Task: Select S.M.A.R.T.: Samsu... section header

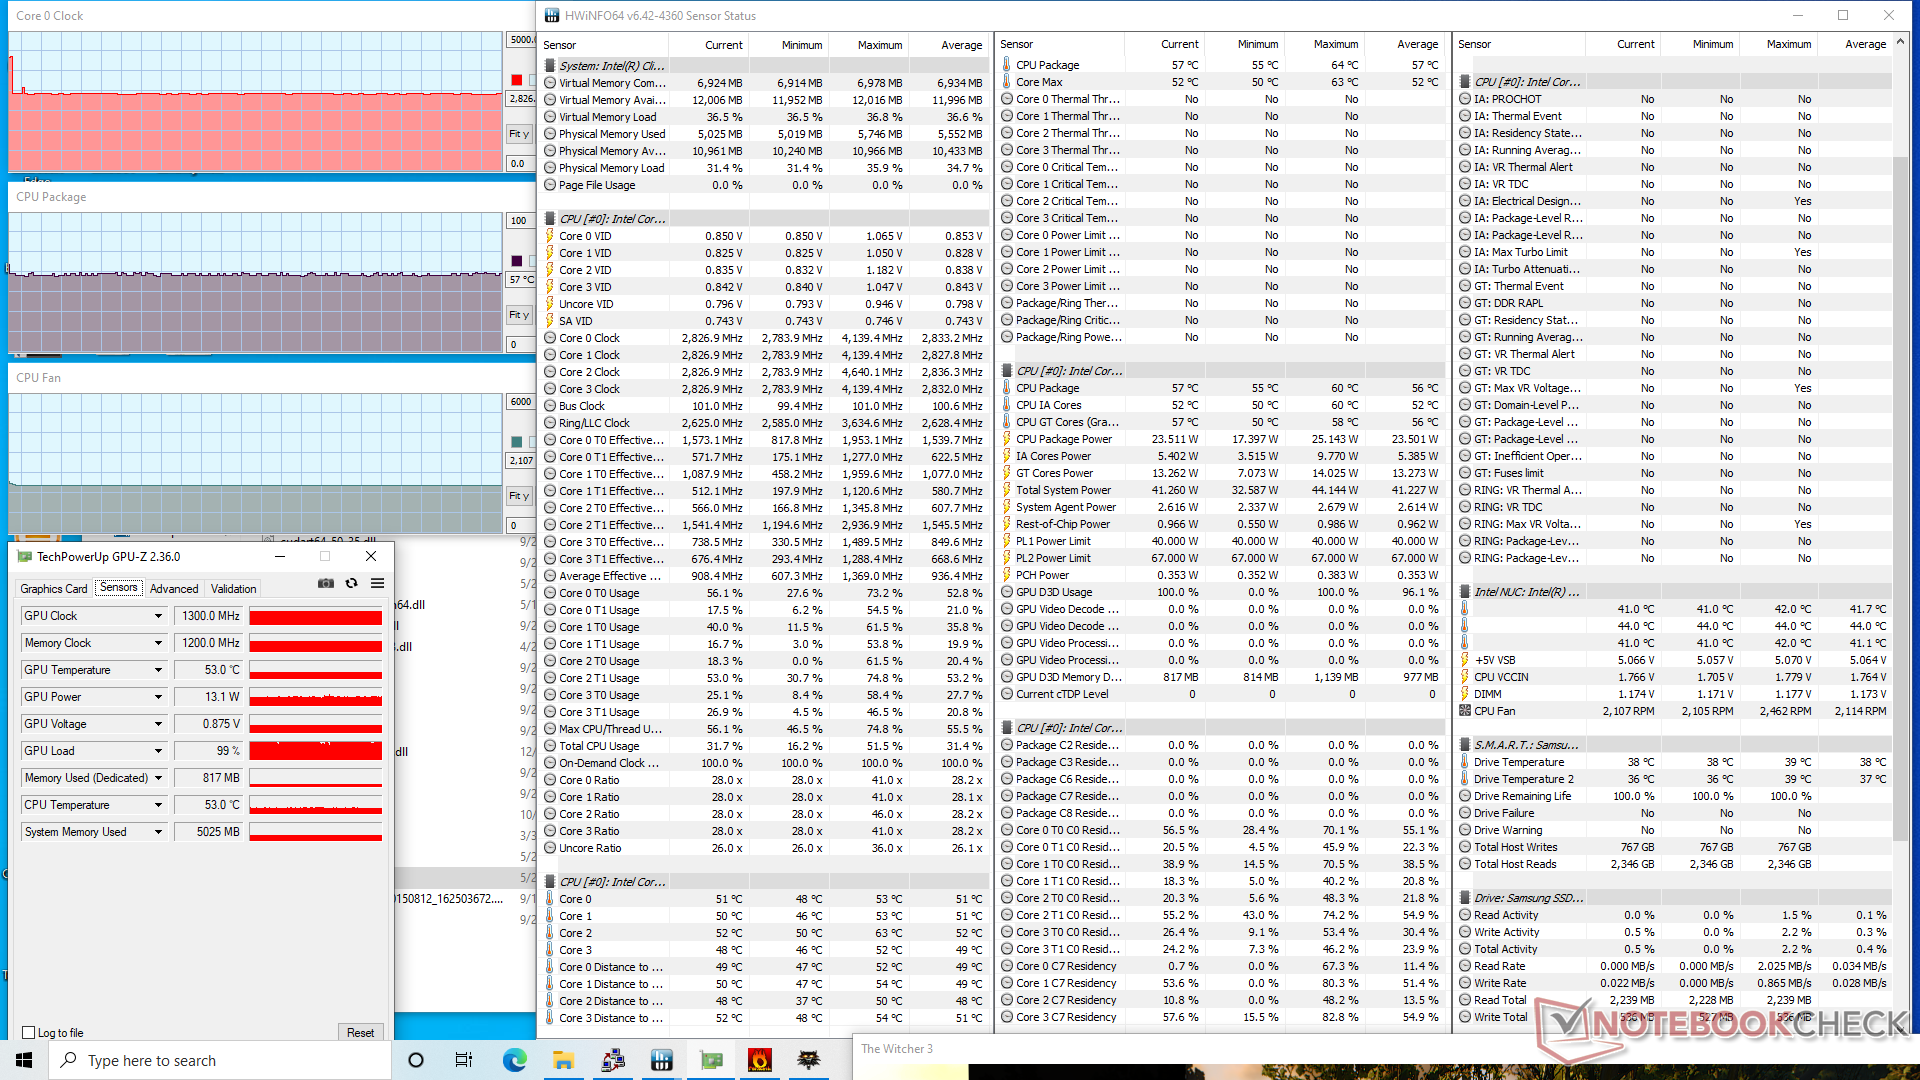Action: coord(1673,745)
